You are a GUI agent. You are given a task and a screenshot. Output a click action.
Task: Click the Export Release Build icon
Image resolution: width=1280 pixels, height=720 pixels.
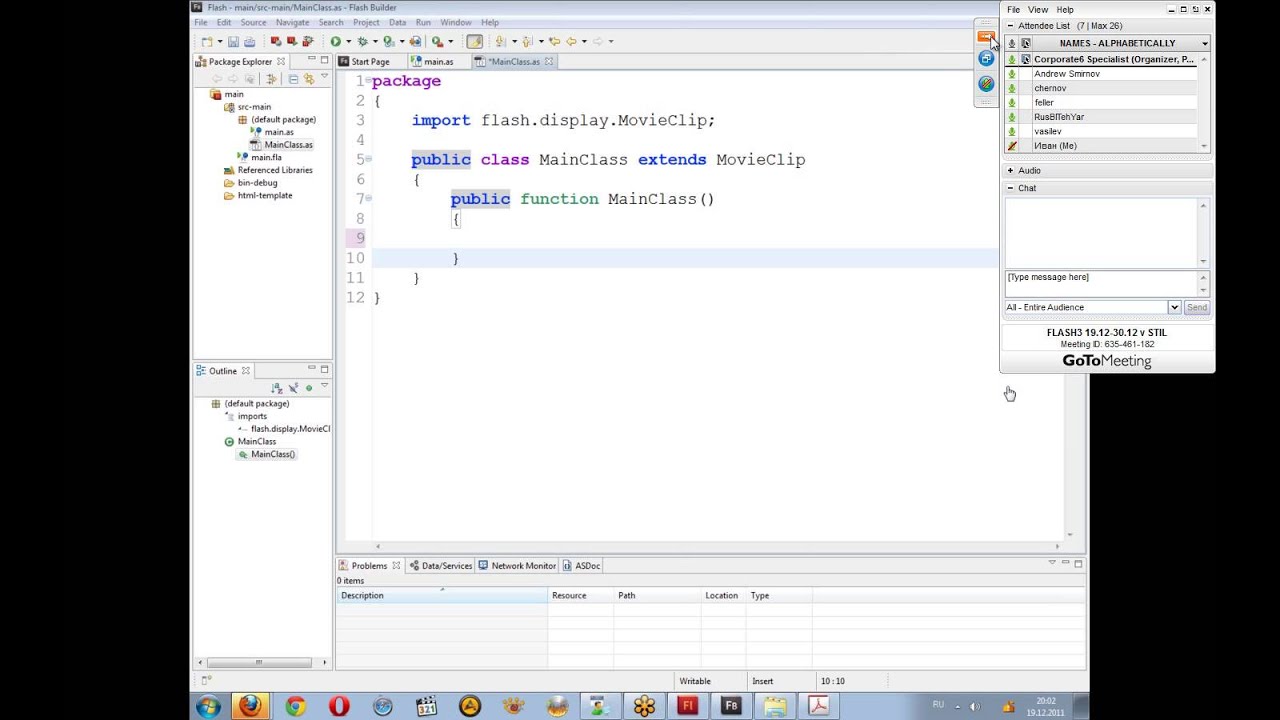coord(415,41)
